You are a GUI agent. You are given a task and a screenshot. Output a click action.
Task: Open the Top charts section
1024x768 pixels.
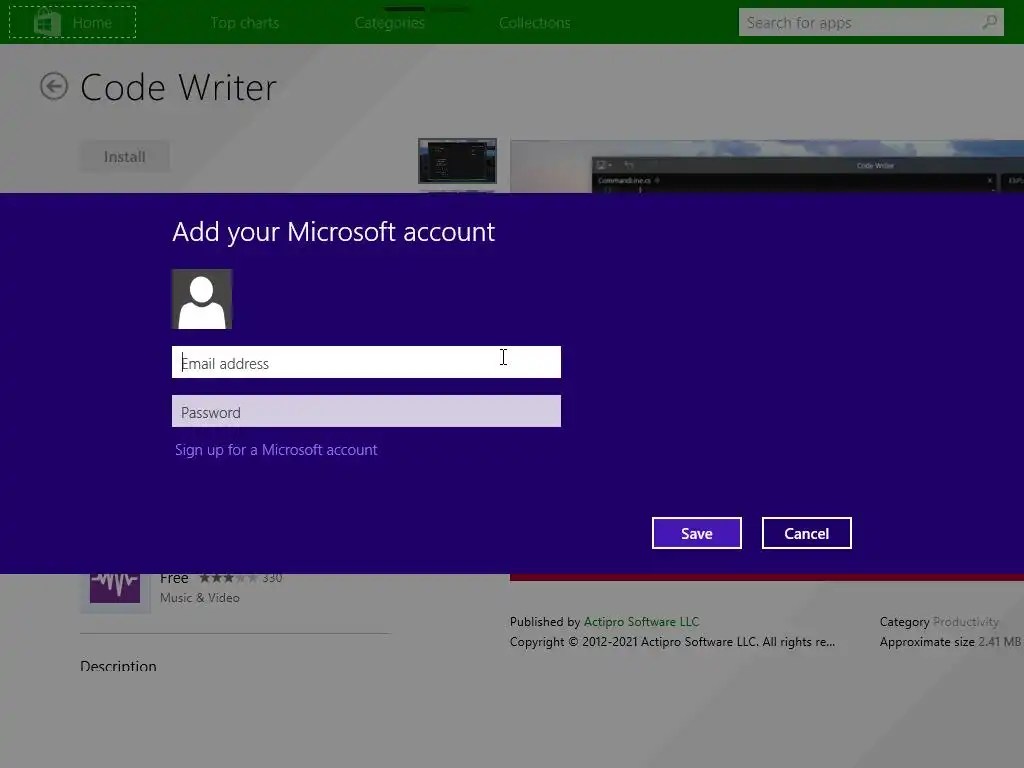(245, 23)
